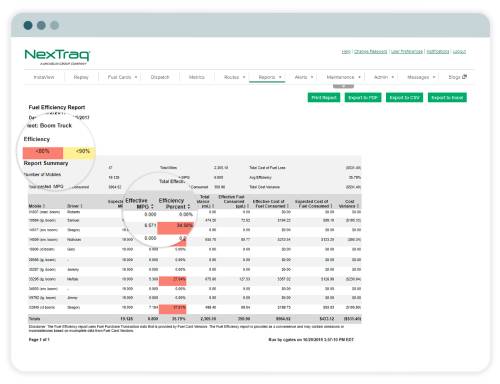This screenshot has height=384, width=500.
Task: Sort by Effective MPG column arrows
Action: (152, 207)
